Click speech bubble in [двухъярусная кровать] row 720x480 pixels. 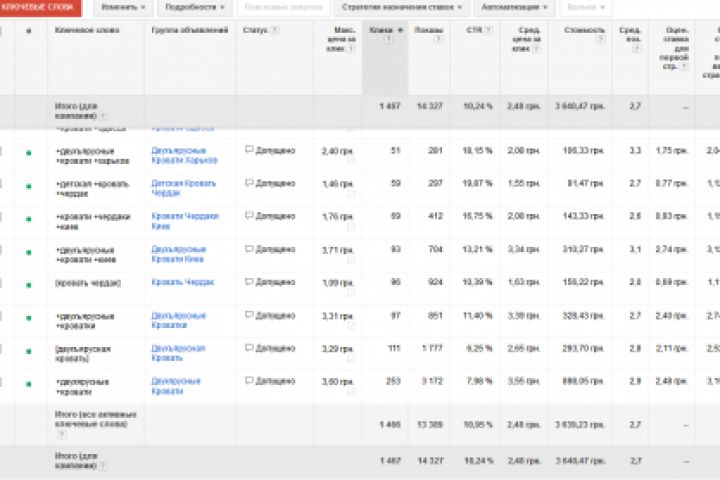pos(249,348)
